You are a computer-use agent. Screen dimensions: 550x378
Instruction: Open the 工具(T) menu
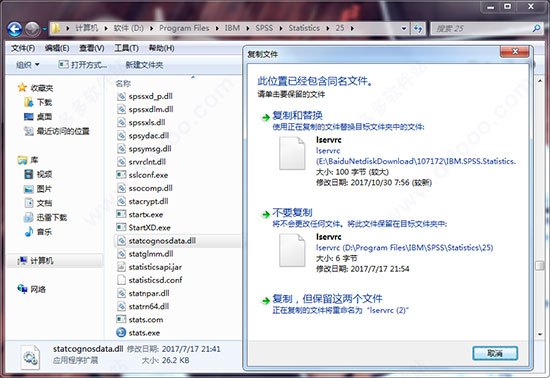[126, 48]
